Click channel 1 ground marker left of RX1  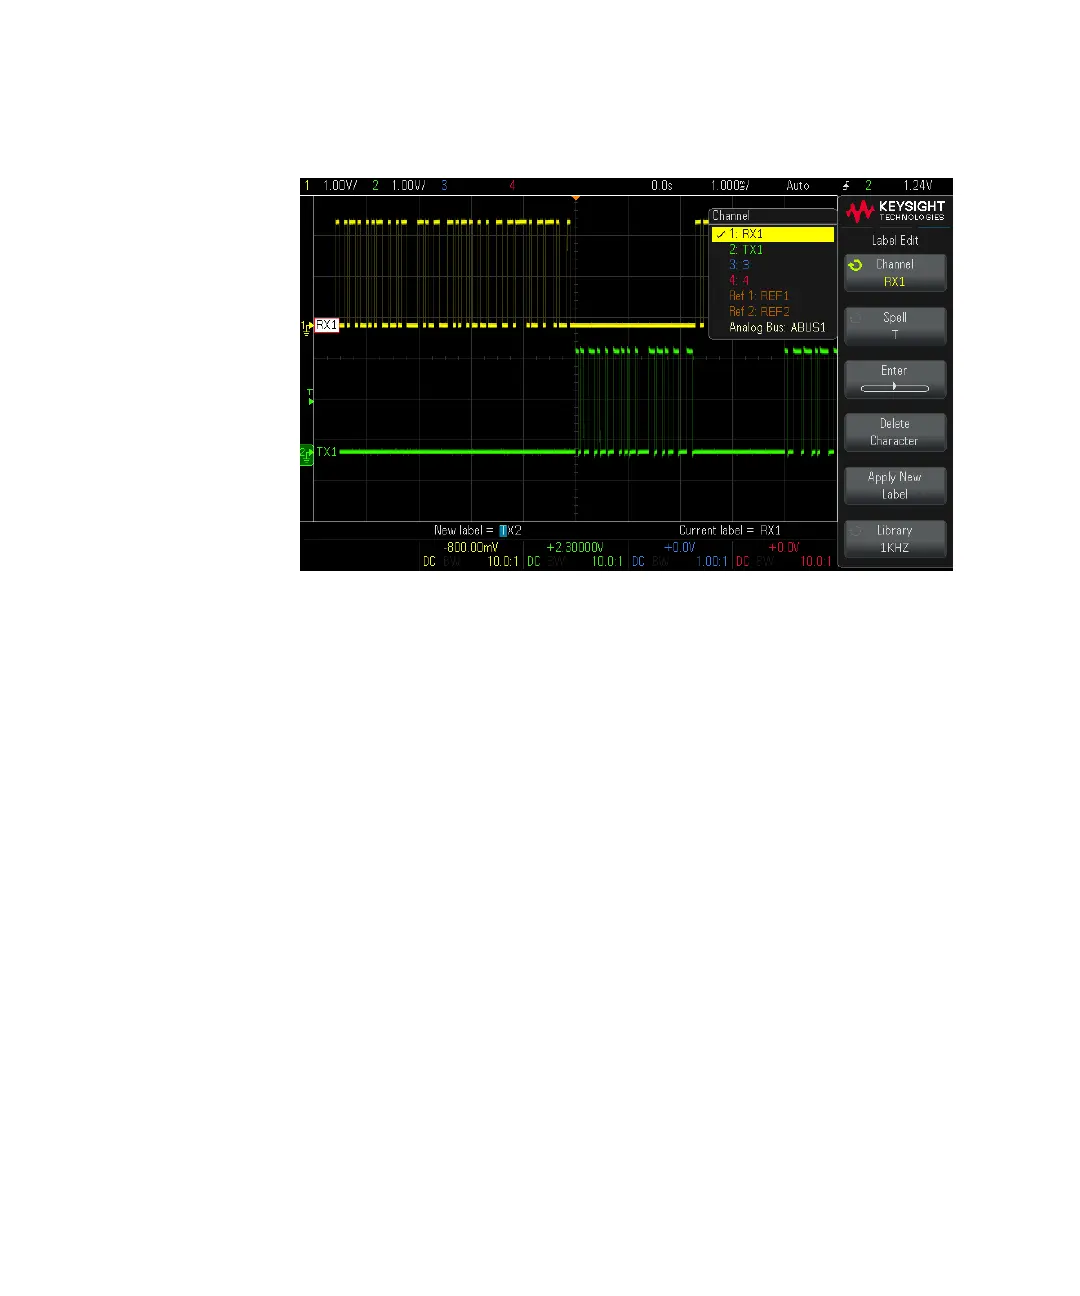[307, 326]
